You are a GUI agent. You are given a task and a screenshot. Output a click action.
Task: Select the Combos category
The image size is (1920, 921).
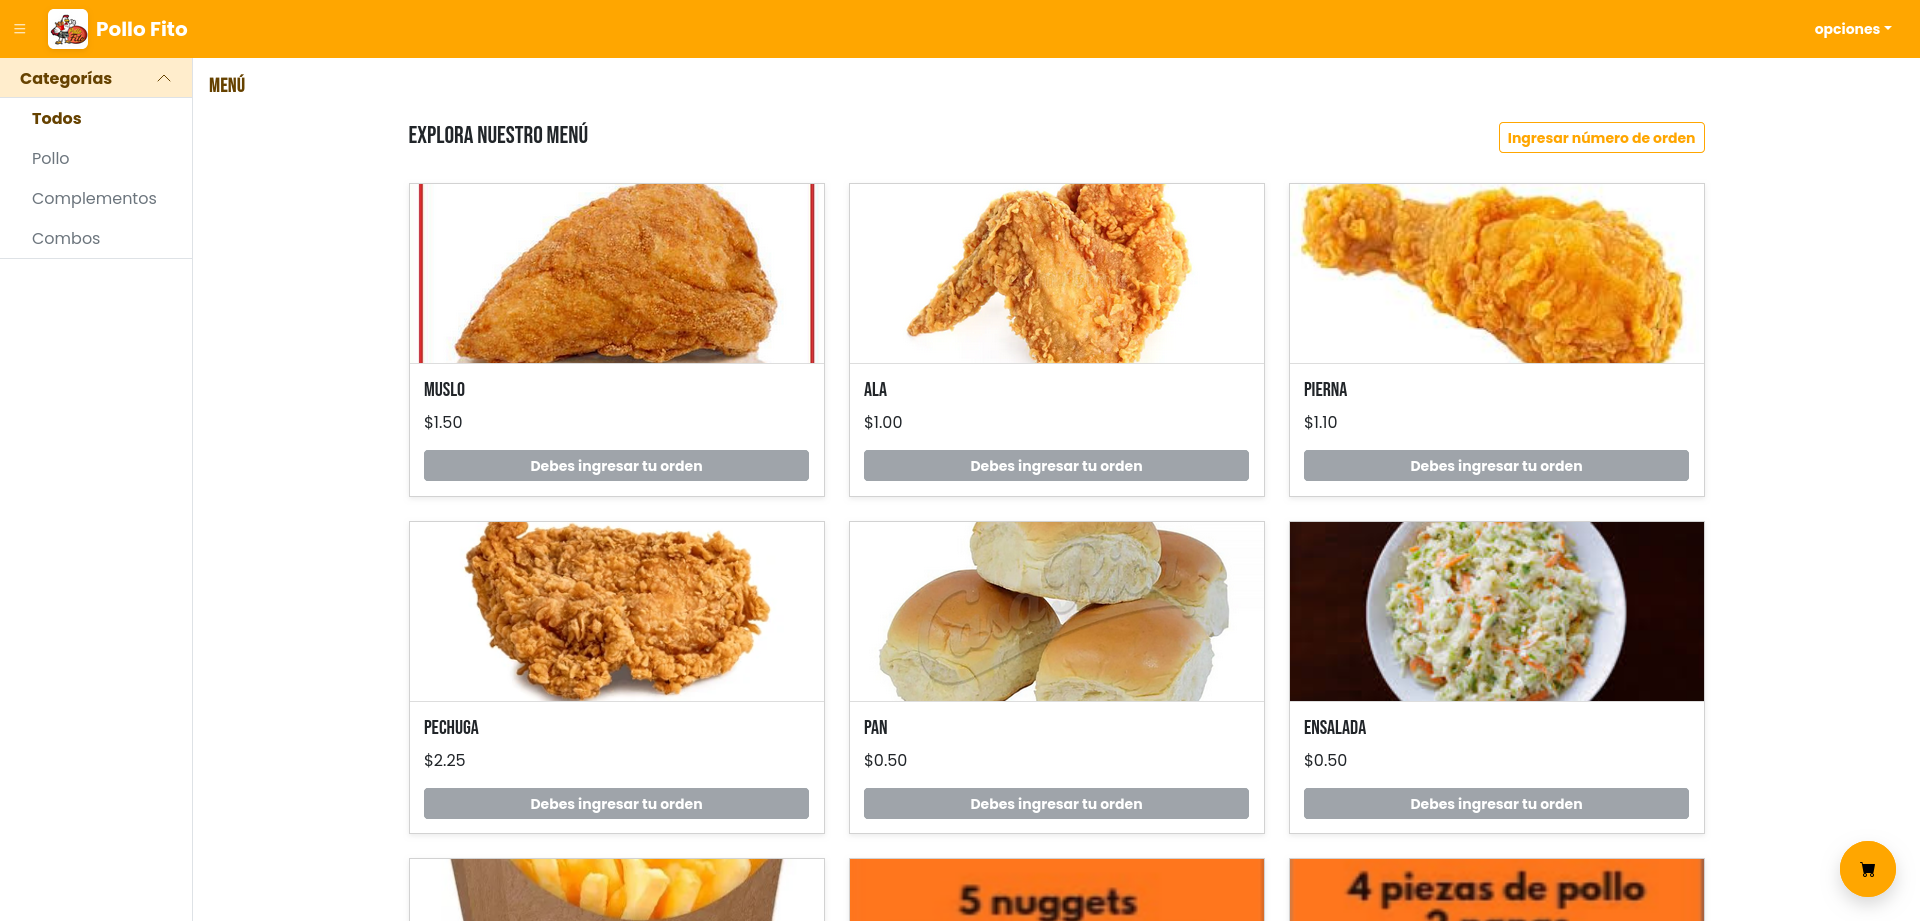pyautogui.click(x=66, y=238)
